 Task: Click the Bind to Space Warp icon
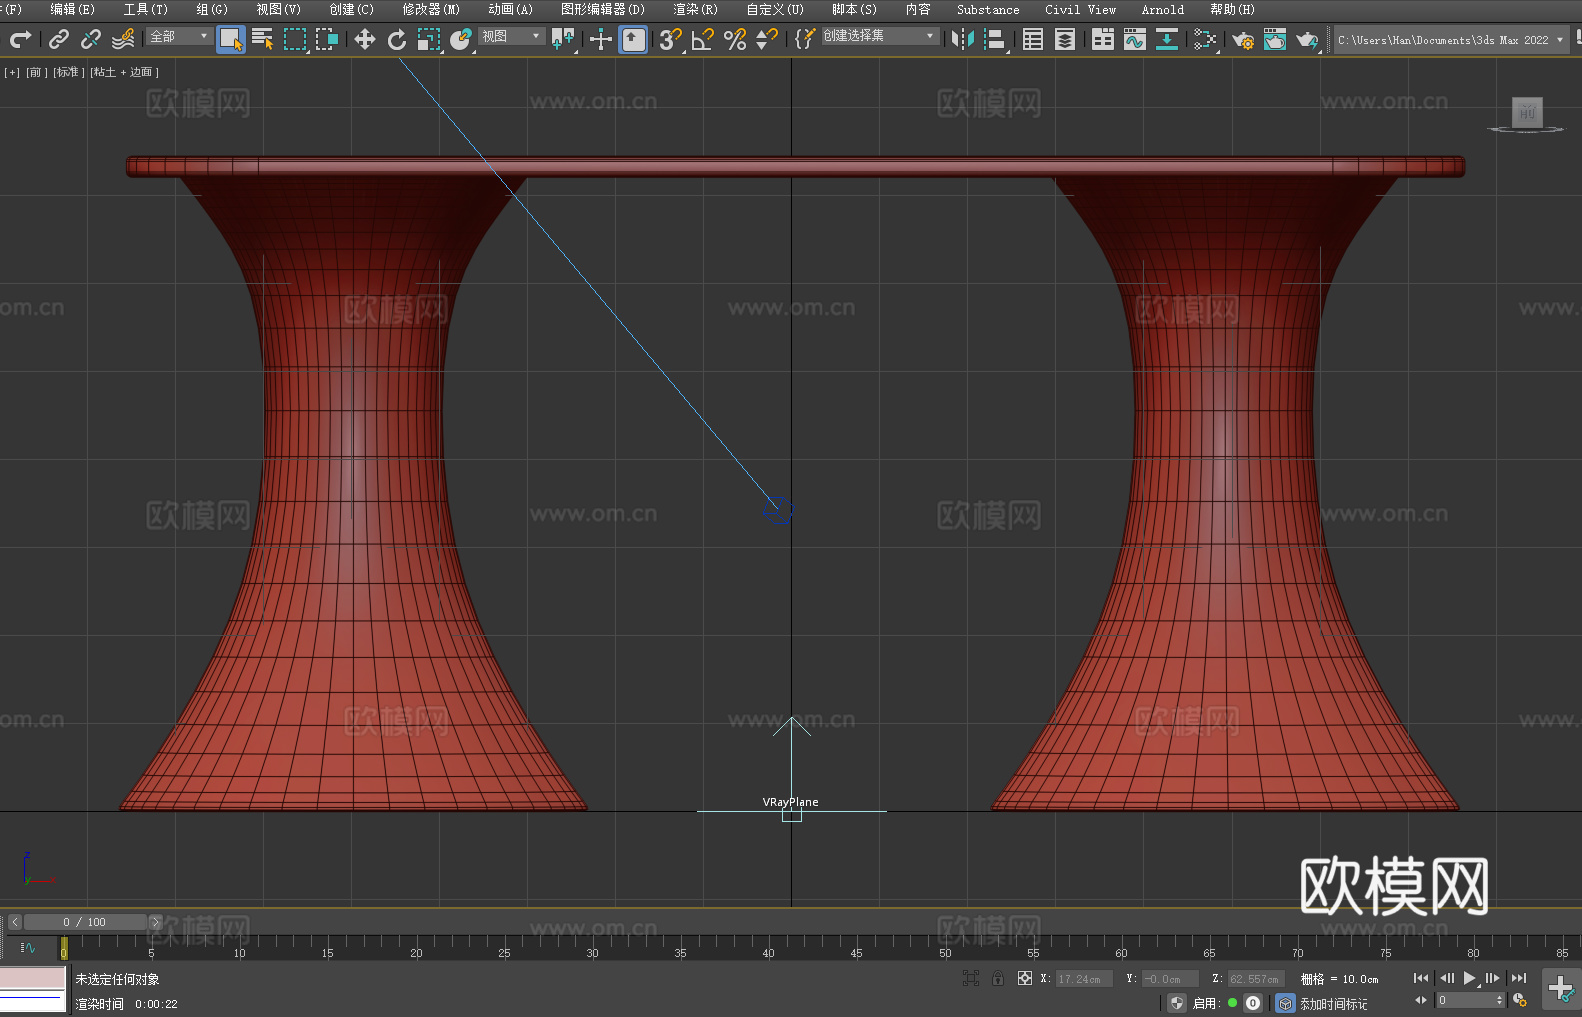click(123, 39)
